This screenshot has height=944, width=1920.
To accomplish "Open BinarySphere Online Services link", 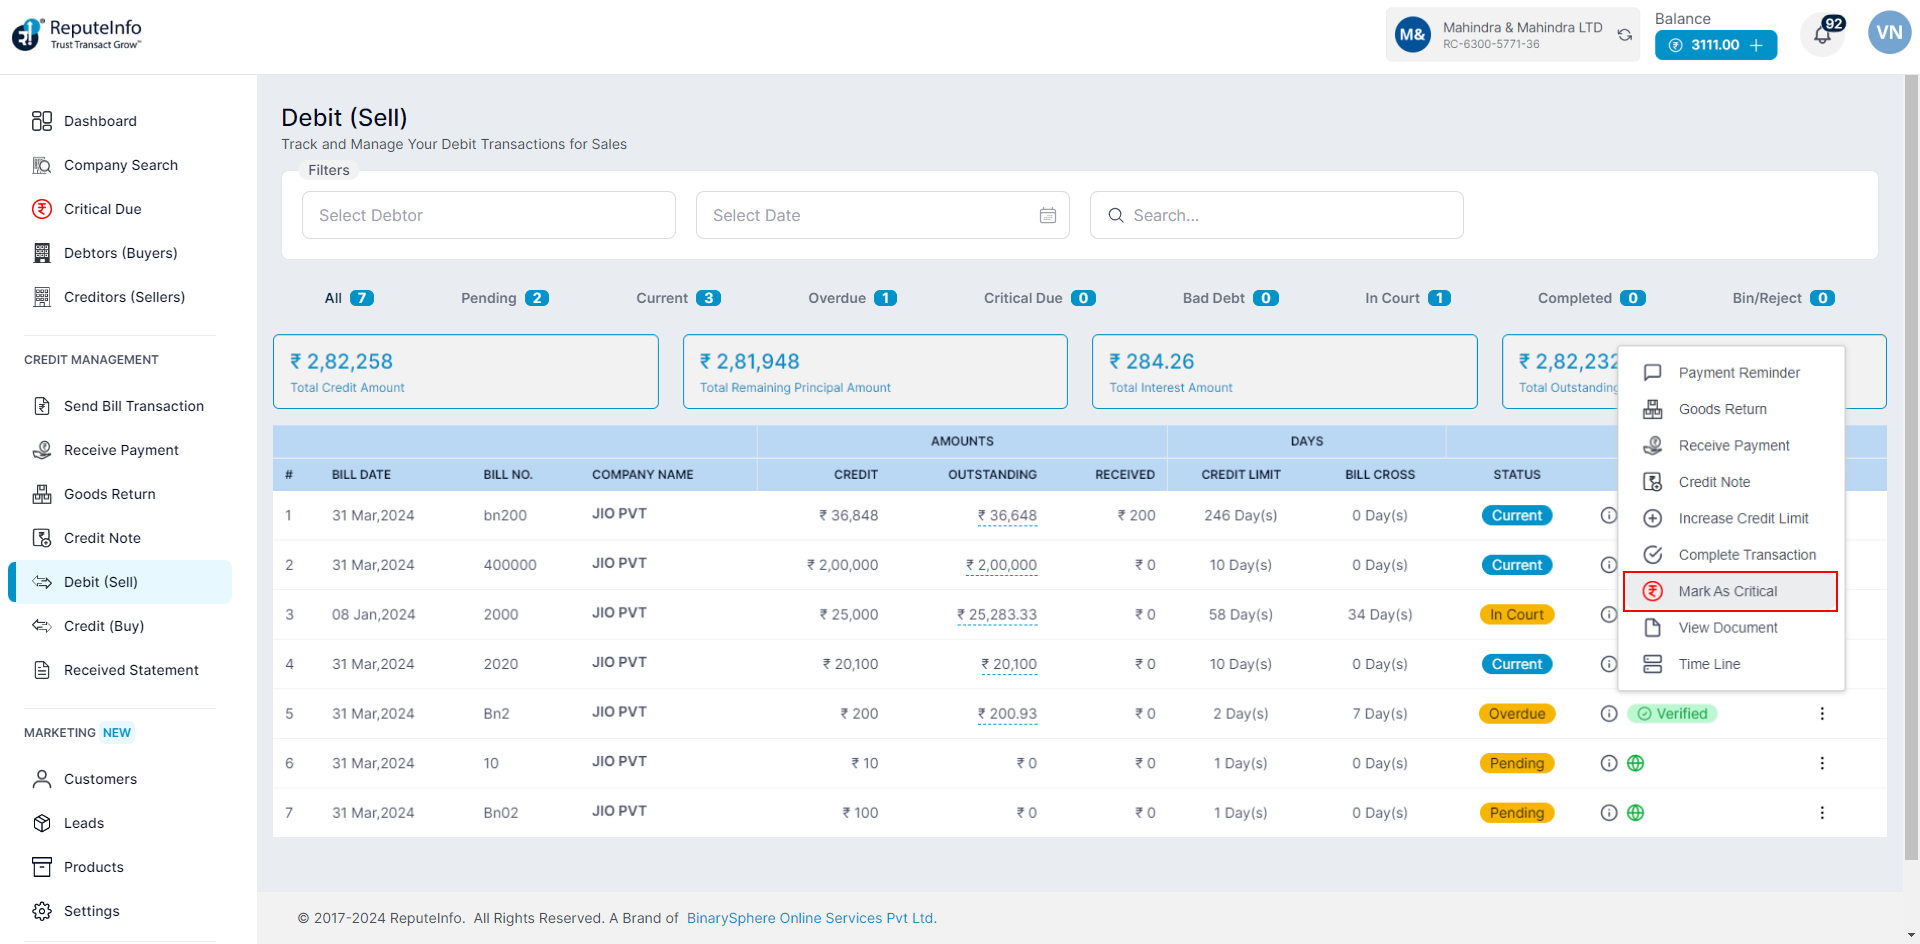I will [811, 918].
